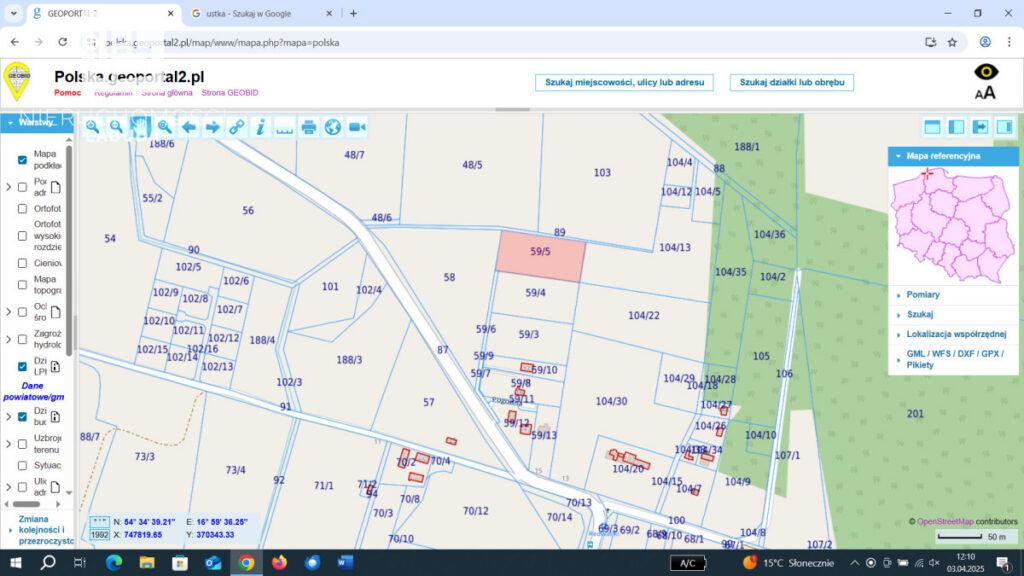Click the globe icon in map toolbar
1024x576 pixels.
coord(333,127)
